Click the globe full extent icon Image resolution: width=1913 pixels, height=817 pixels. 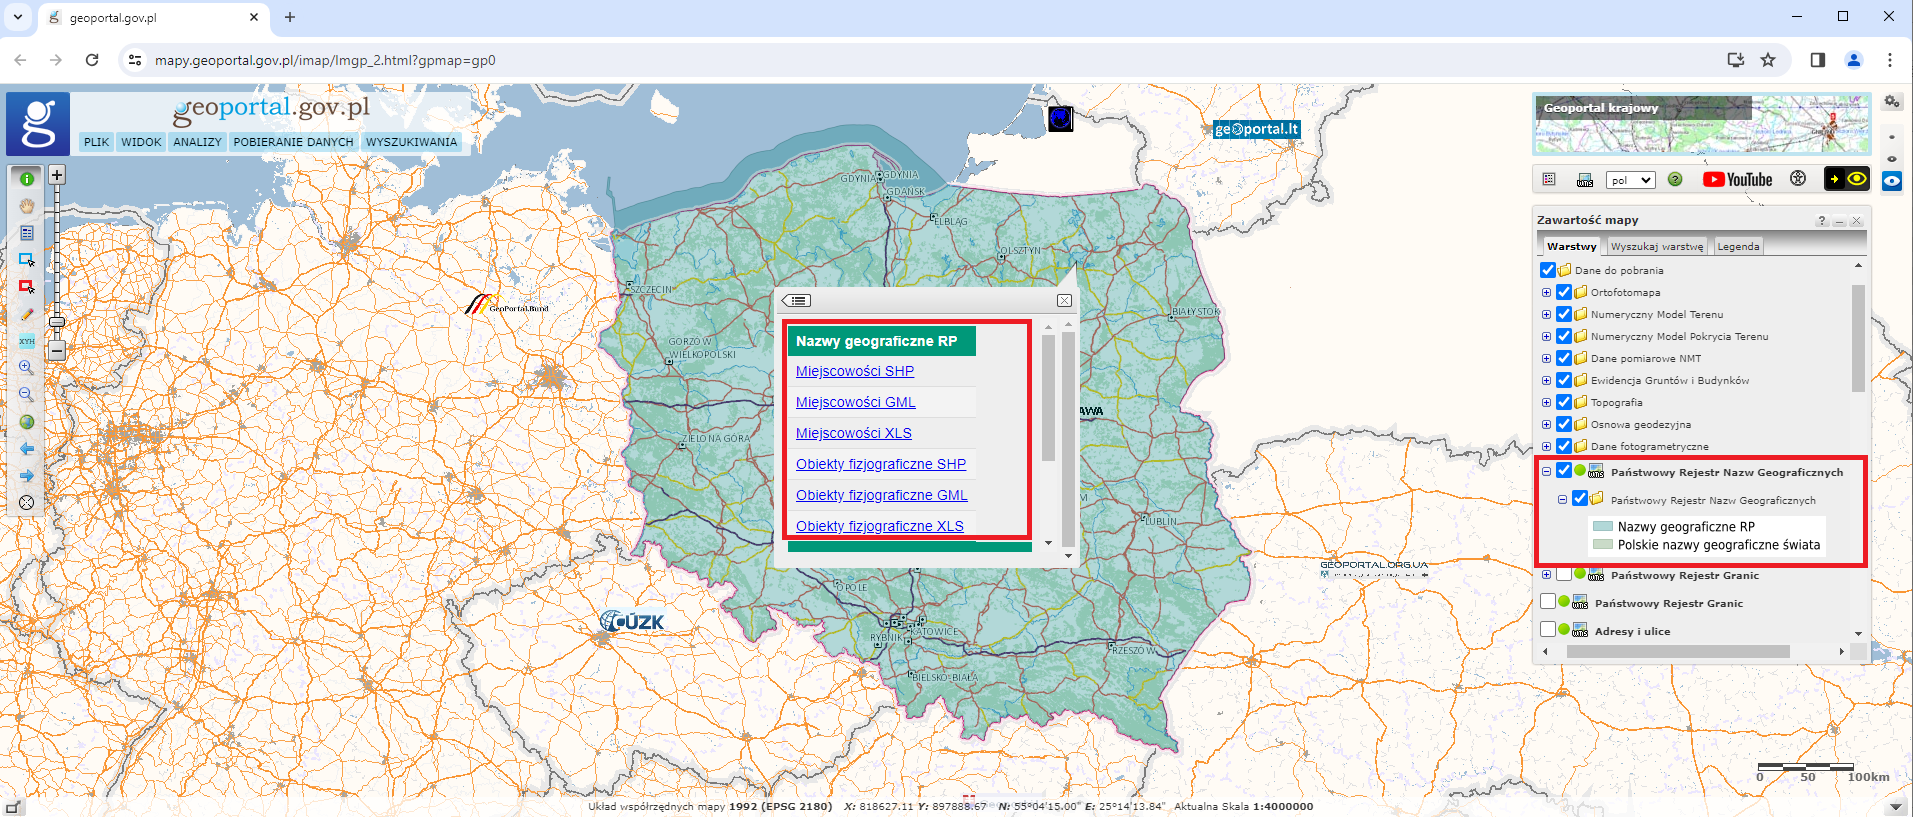27,422
